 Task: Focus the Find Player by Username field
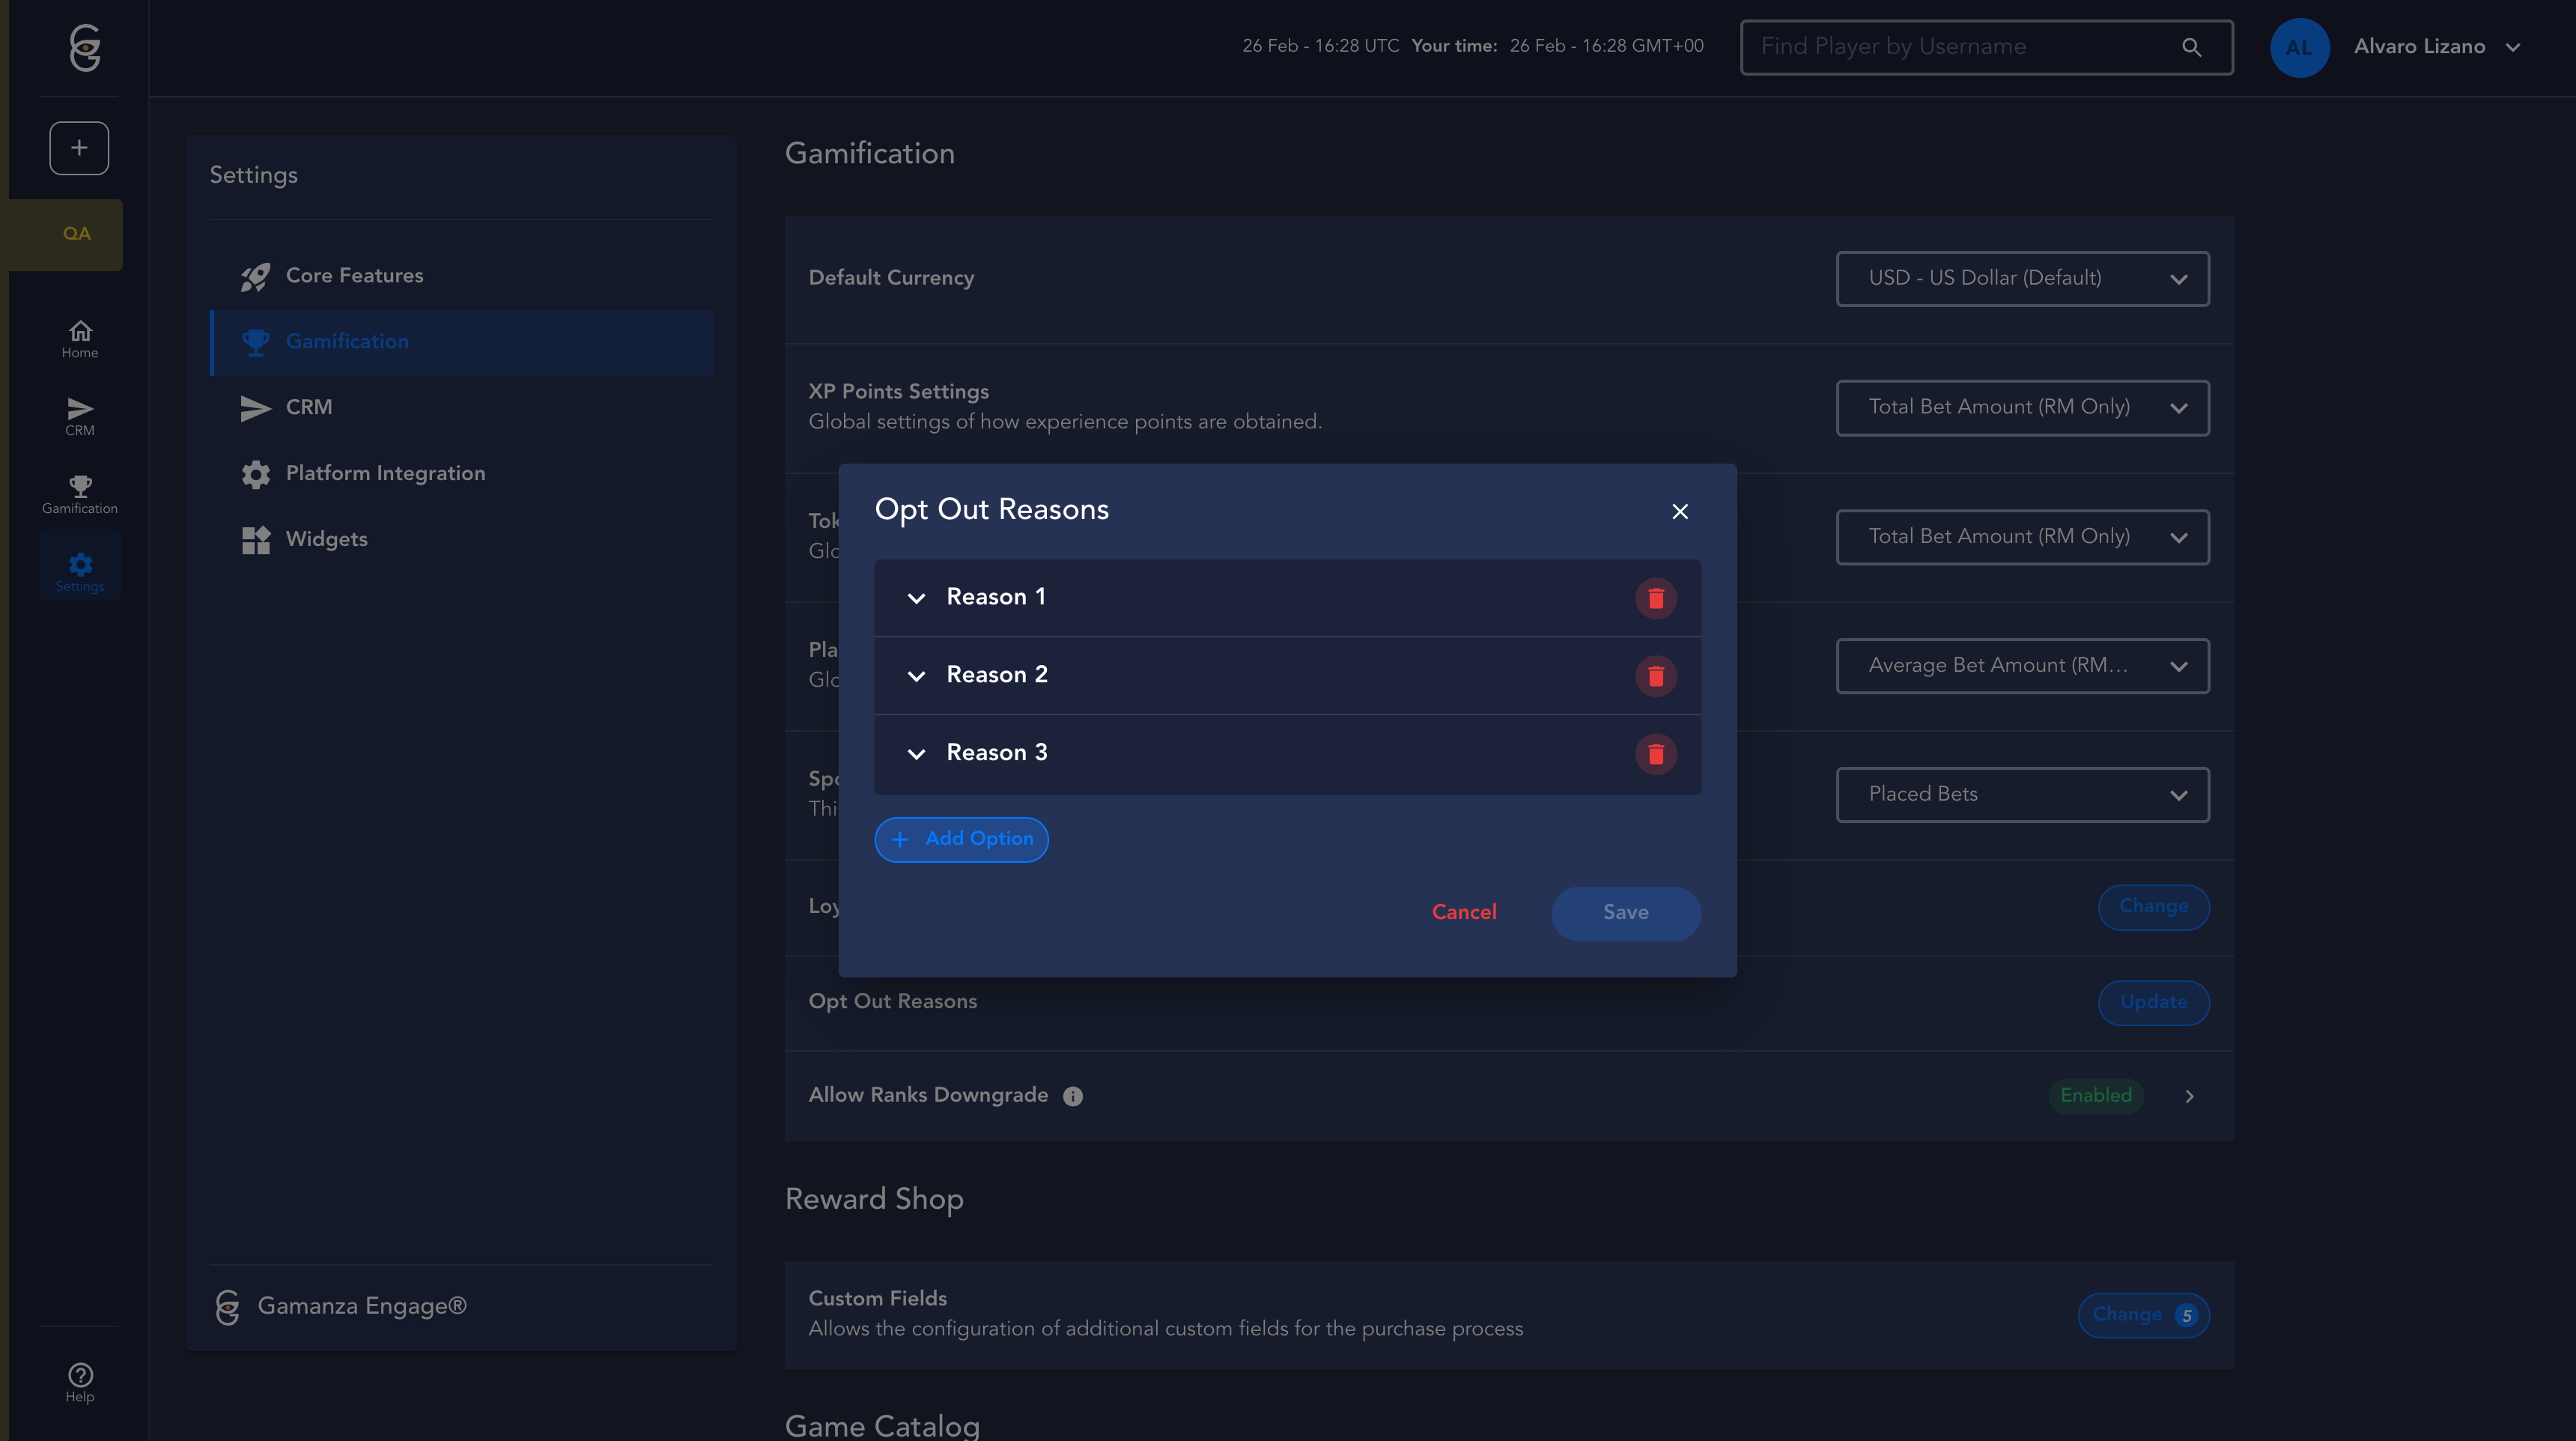(x=1960, y=47)
